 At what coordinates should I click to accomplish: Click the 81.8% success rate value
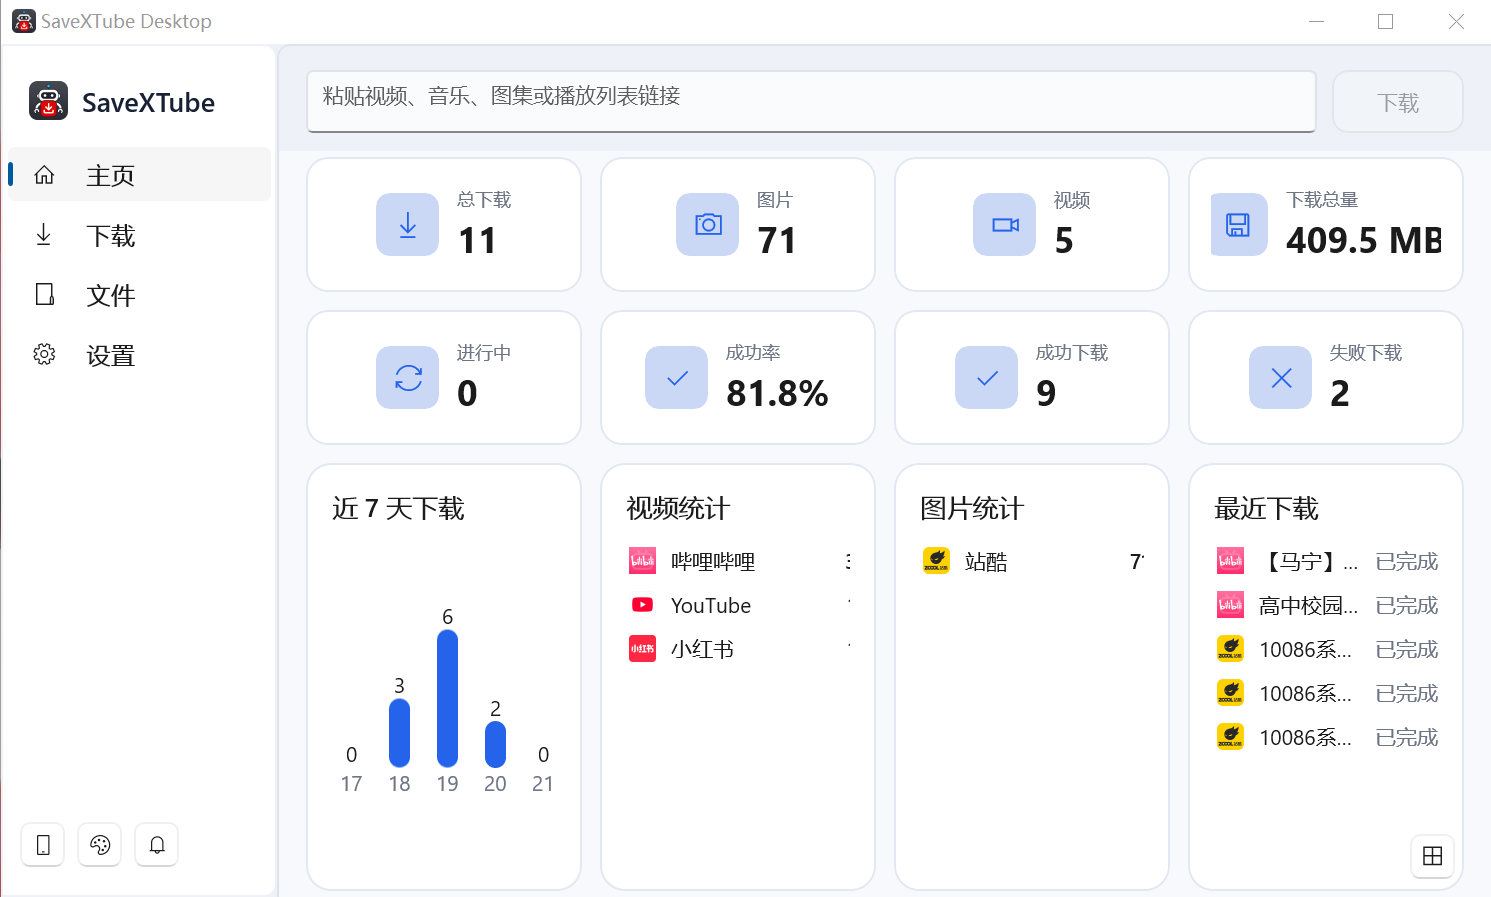click(777, 393)
